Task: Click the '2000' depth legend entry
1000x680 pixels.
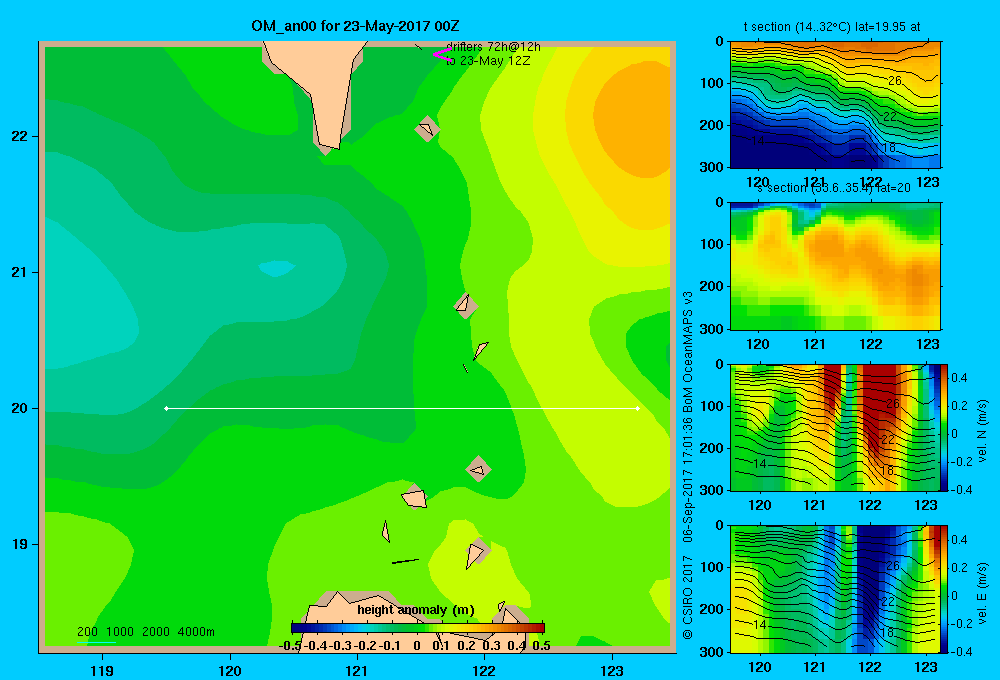Action: [156, 632]
